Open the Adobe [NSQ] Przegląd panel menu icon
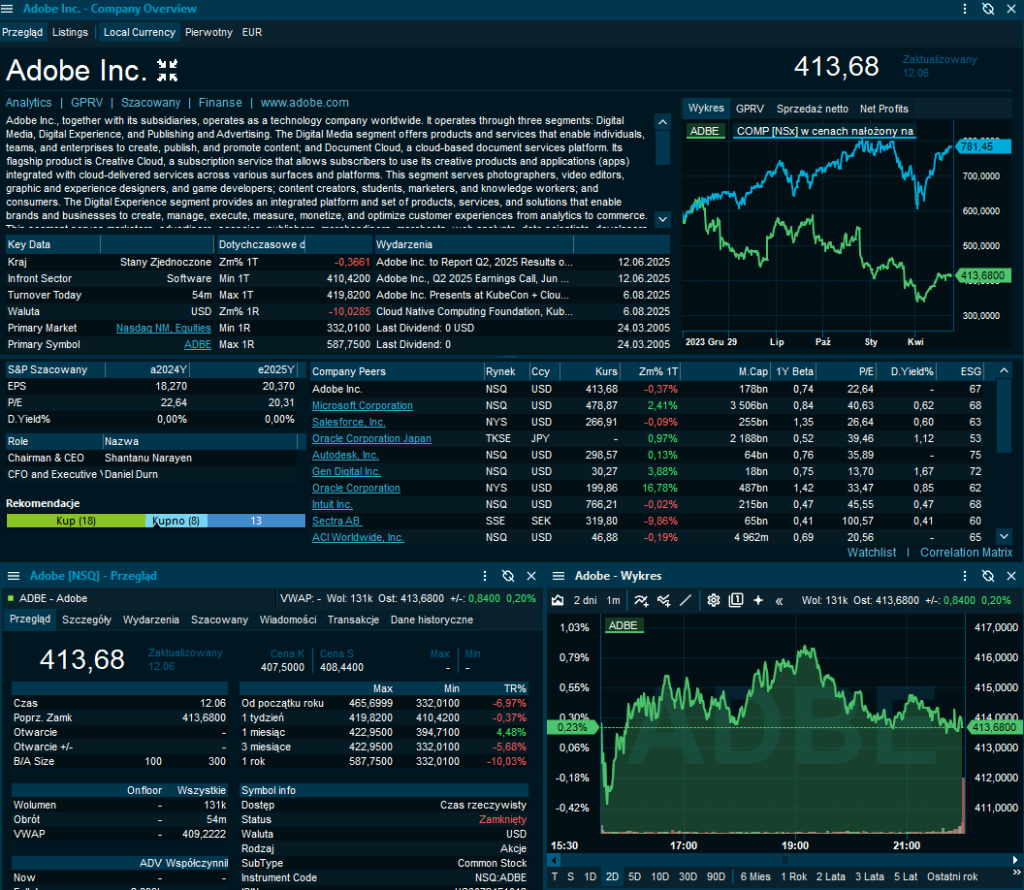The image size is (1024, 890). (13, 575)
